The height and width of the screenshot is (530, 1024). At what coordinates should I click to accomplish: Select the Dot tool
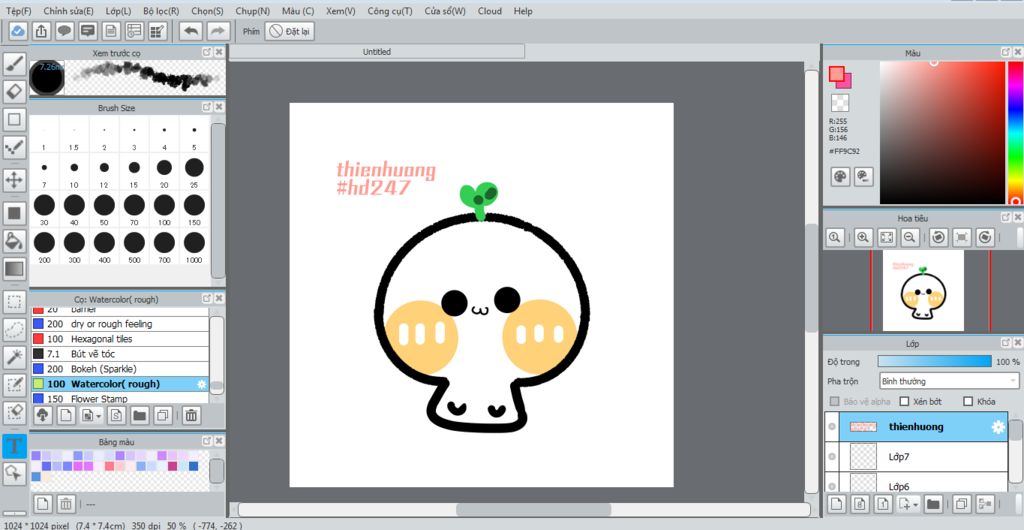point(14,148)
